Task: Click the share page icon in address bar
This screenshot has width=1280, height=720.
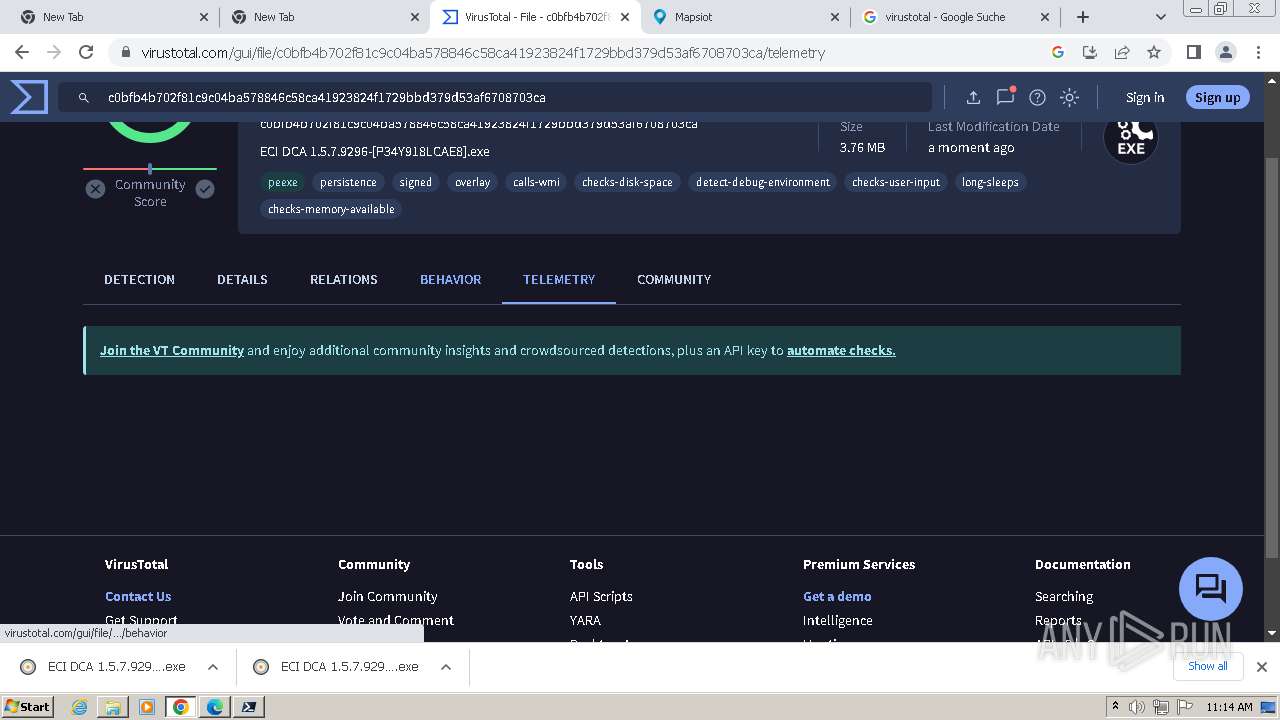Action: pos(1122,52)
